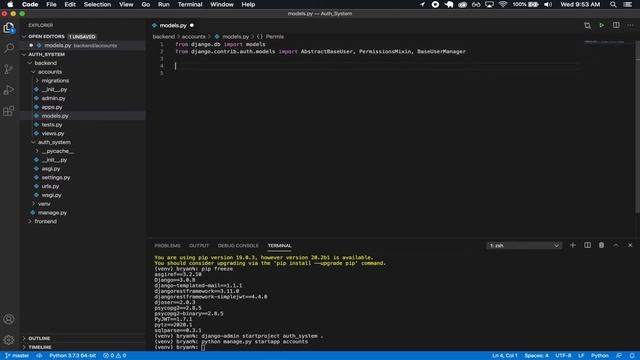Open the Explorer view in activity bar
The width and height of the screenshot is (640, 360).
[x=9, y=27]
